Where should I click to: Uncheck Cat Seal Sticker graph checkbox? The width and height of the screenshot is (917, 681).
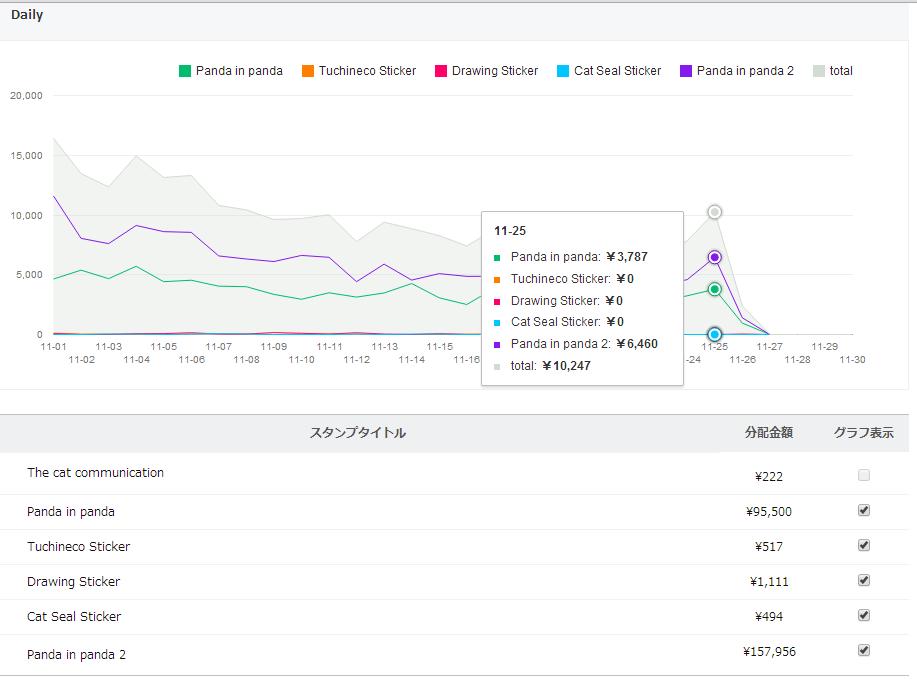pos(864,615)
